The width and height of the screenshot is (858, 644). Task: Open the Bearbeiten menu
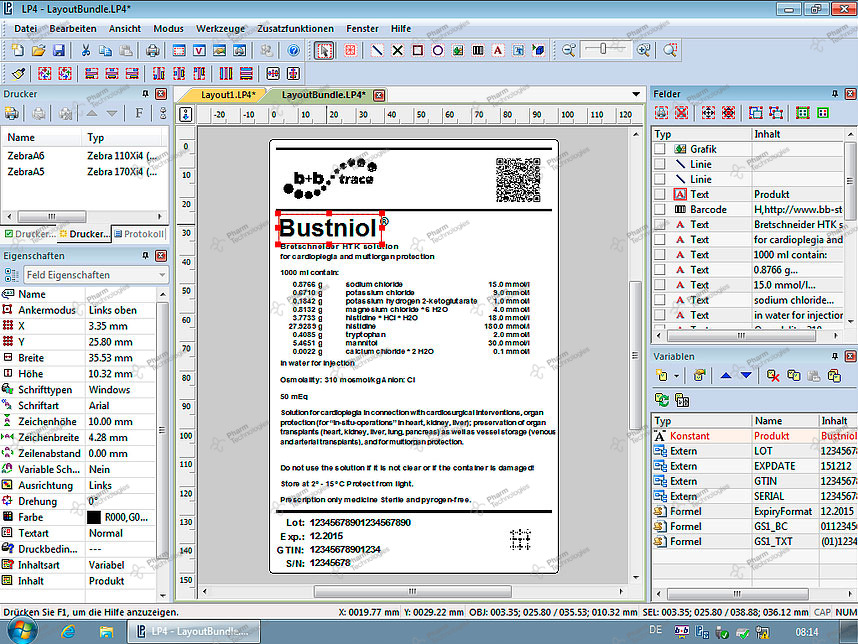click(73, 28)
